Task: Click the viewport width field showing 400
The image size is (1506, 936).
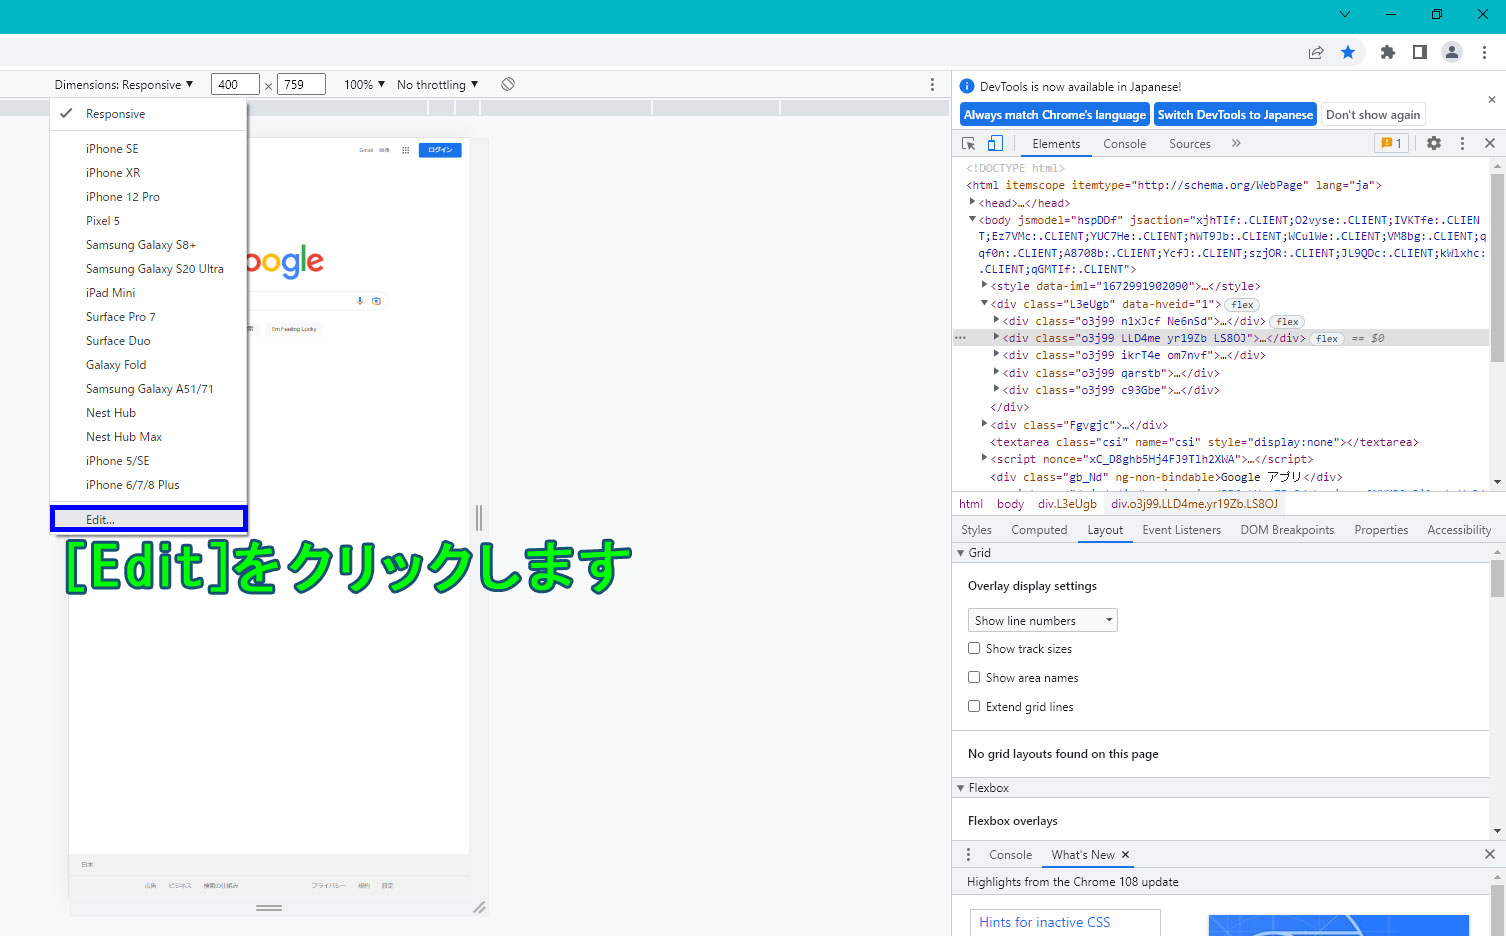Action: [235, 84]
